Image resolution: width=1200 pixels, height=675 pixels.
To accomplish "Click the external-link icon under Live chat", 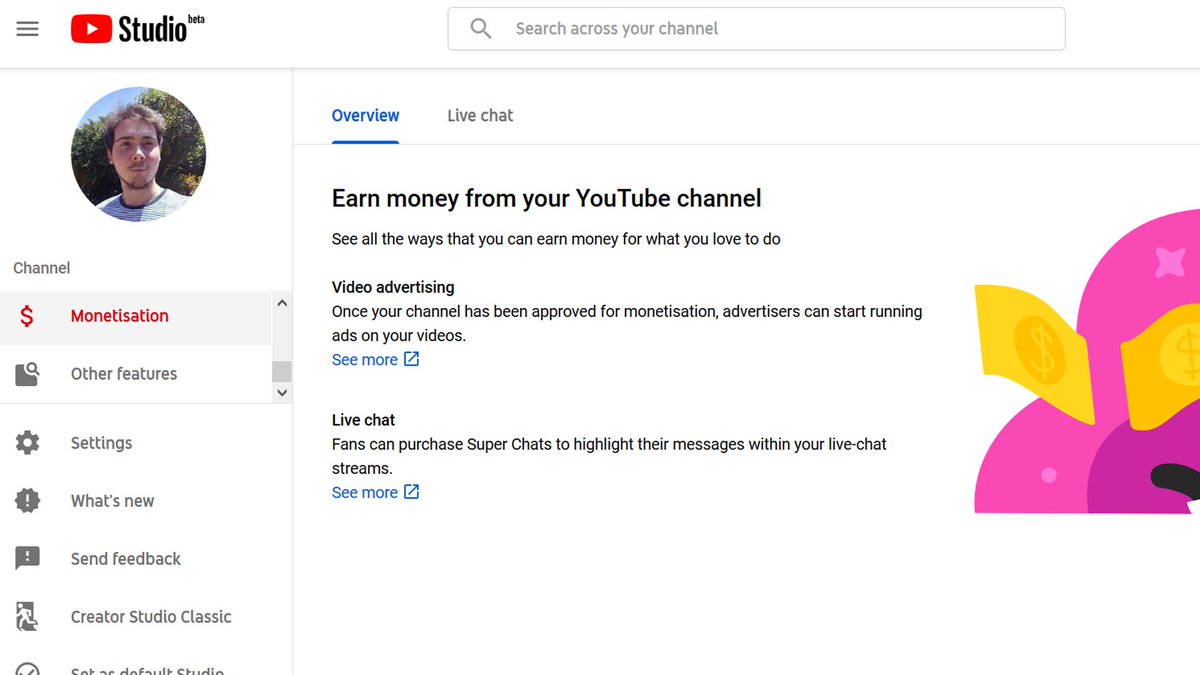I will (411, 492).
